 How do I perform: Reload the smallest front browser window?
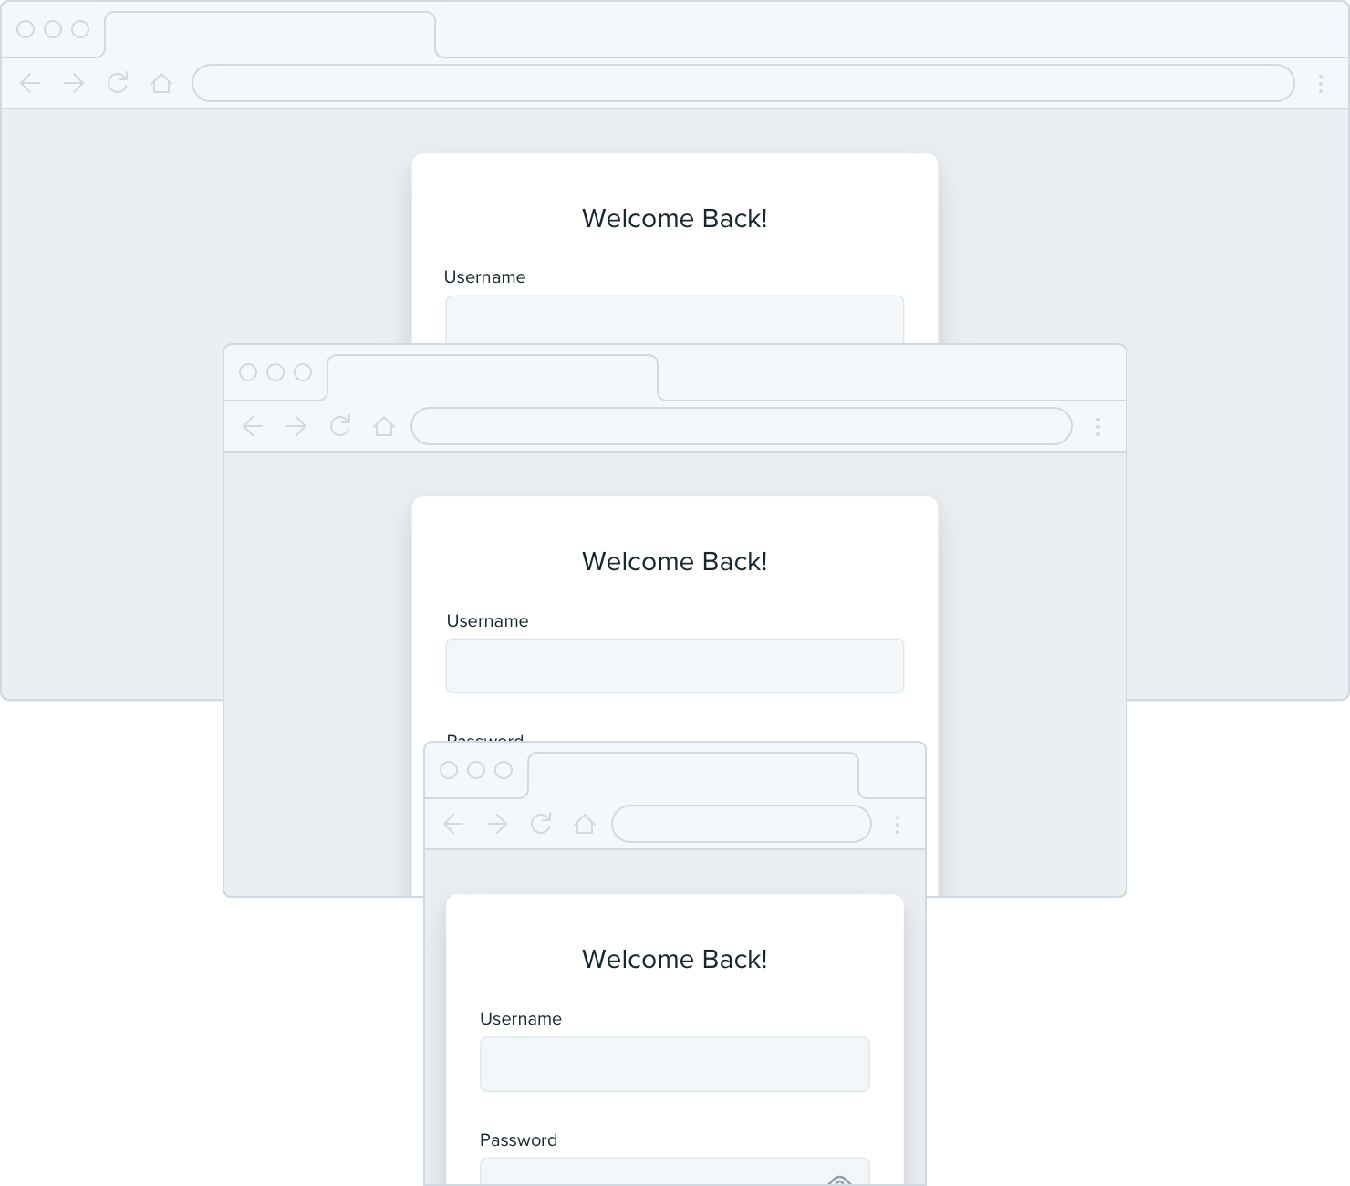(541, 824)
